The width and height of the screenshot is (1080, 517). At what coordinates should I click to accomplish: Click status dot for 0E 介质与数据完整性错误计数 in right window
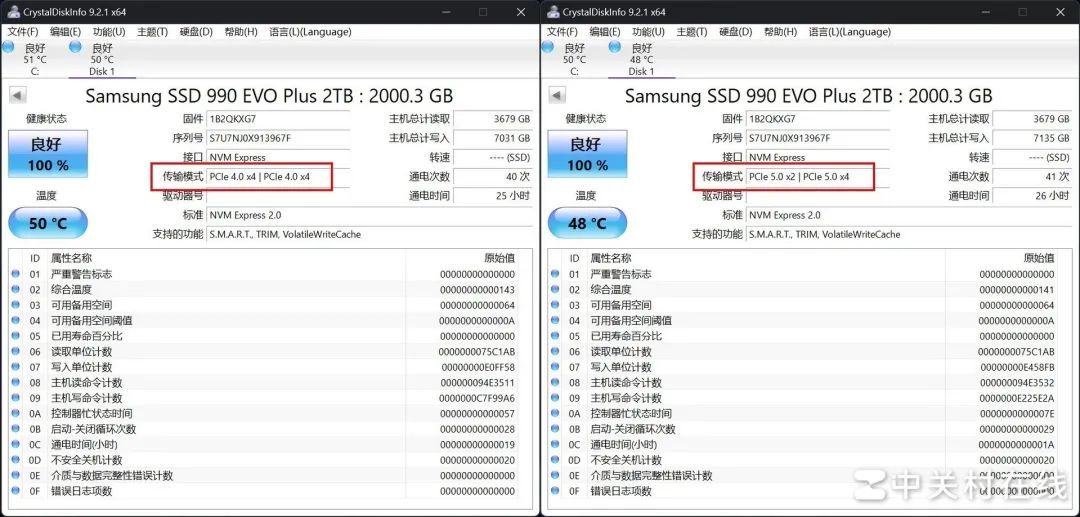pyautogui.click(x=555, y=475)
